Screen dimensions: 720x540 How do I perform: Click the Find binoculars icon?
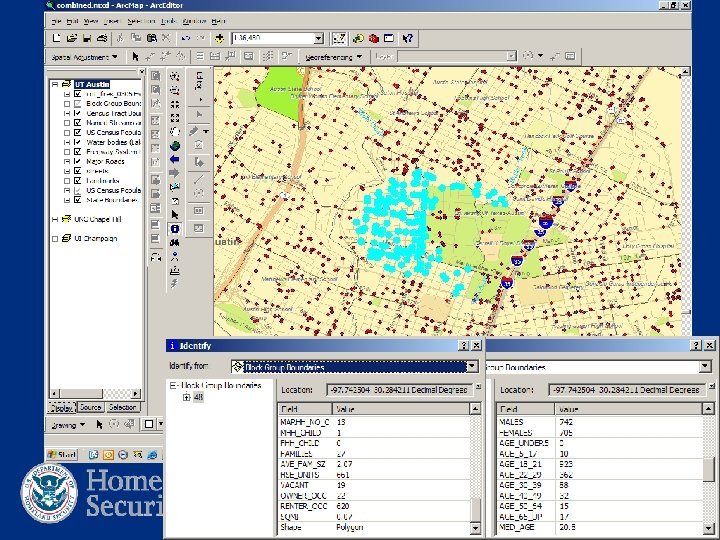(174, 242)
